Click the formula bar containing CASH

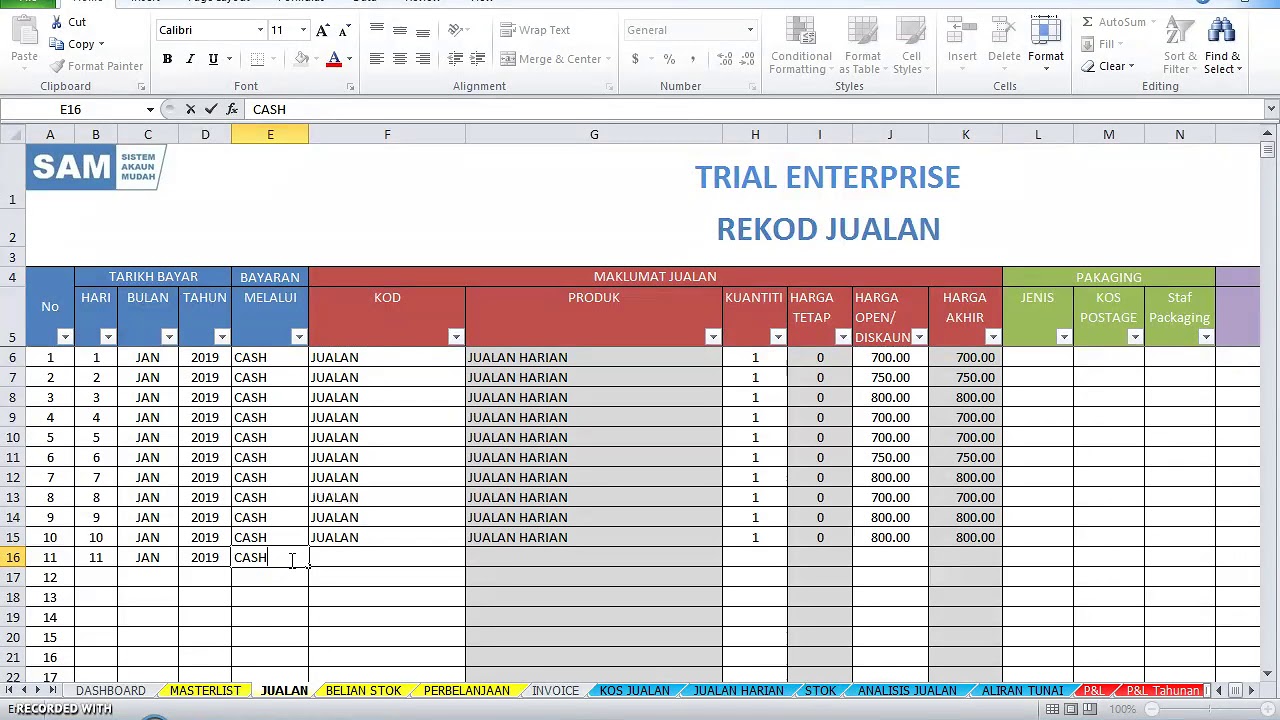(755, 109)
